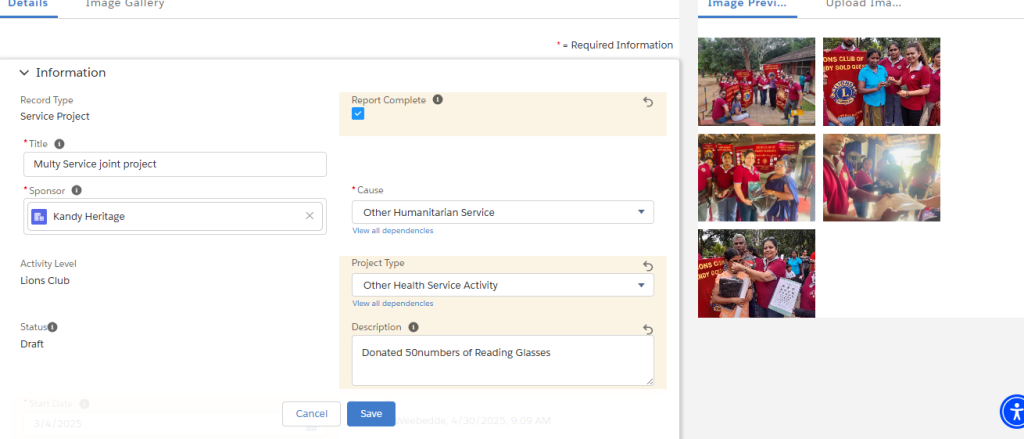Click the Kandy Heritage account icon
Image resolution: width=1024 pixels, height=439 pixels.
39,216
